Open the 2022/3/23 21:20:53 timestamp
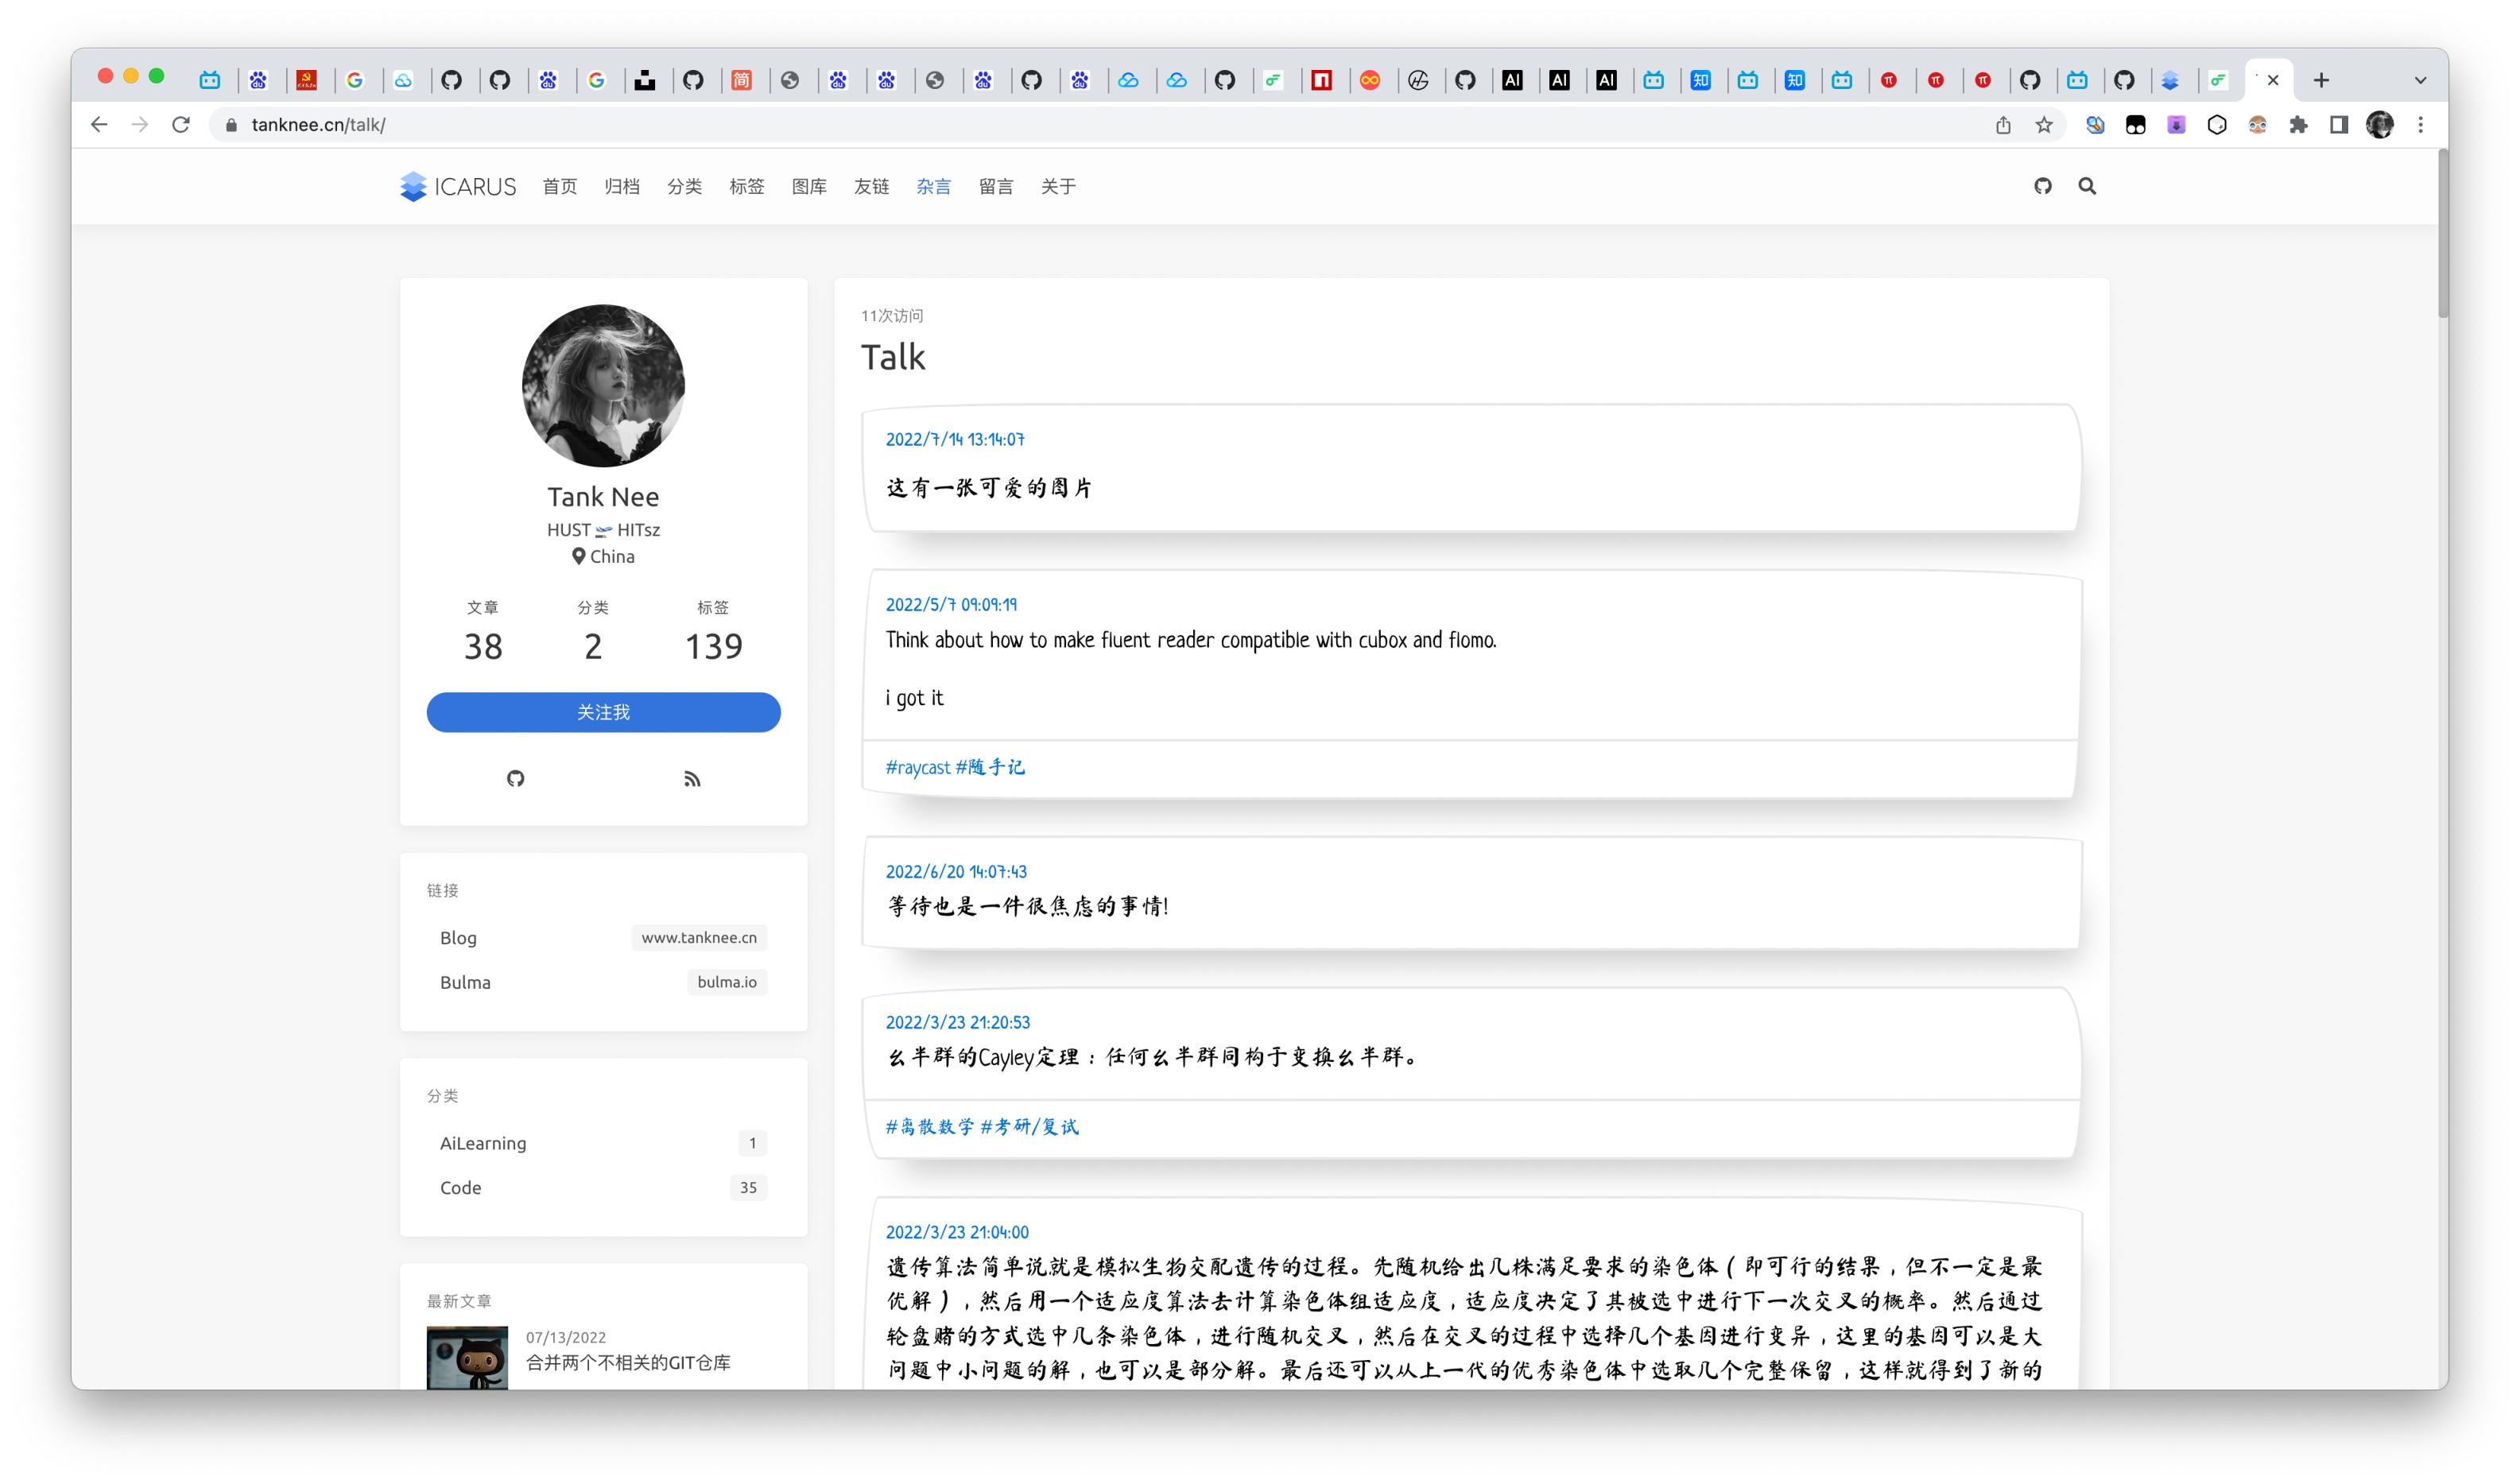This screenshot has height=1484, width=2520. [958, 1022]
